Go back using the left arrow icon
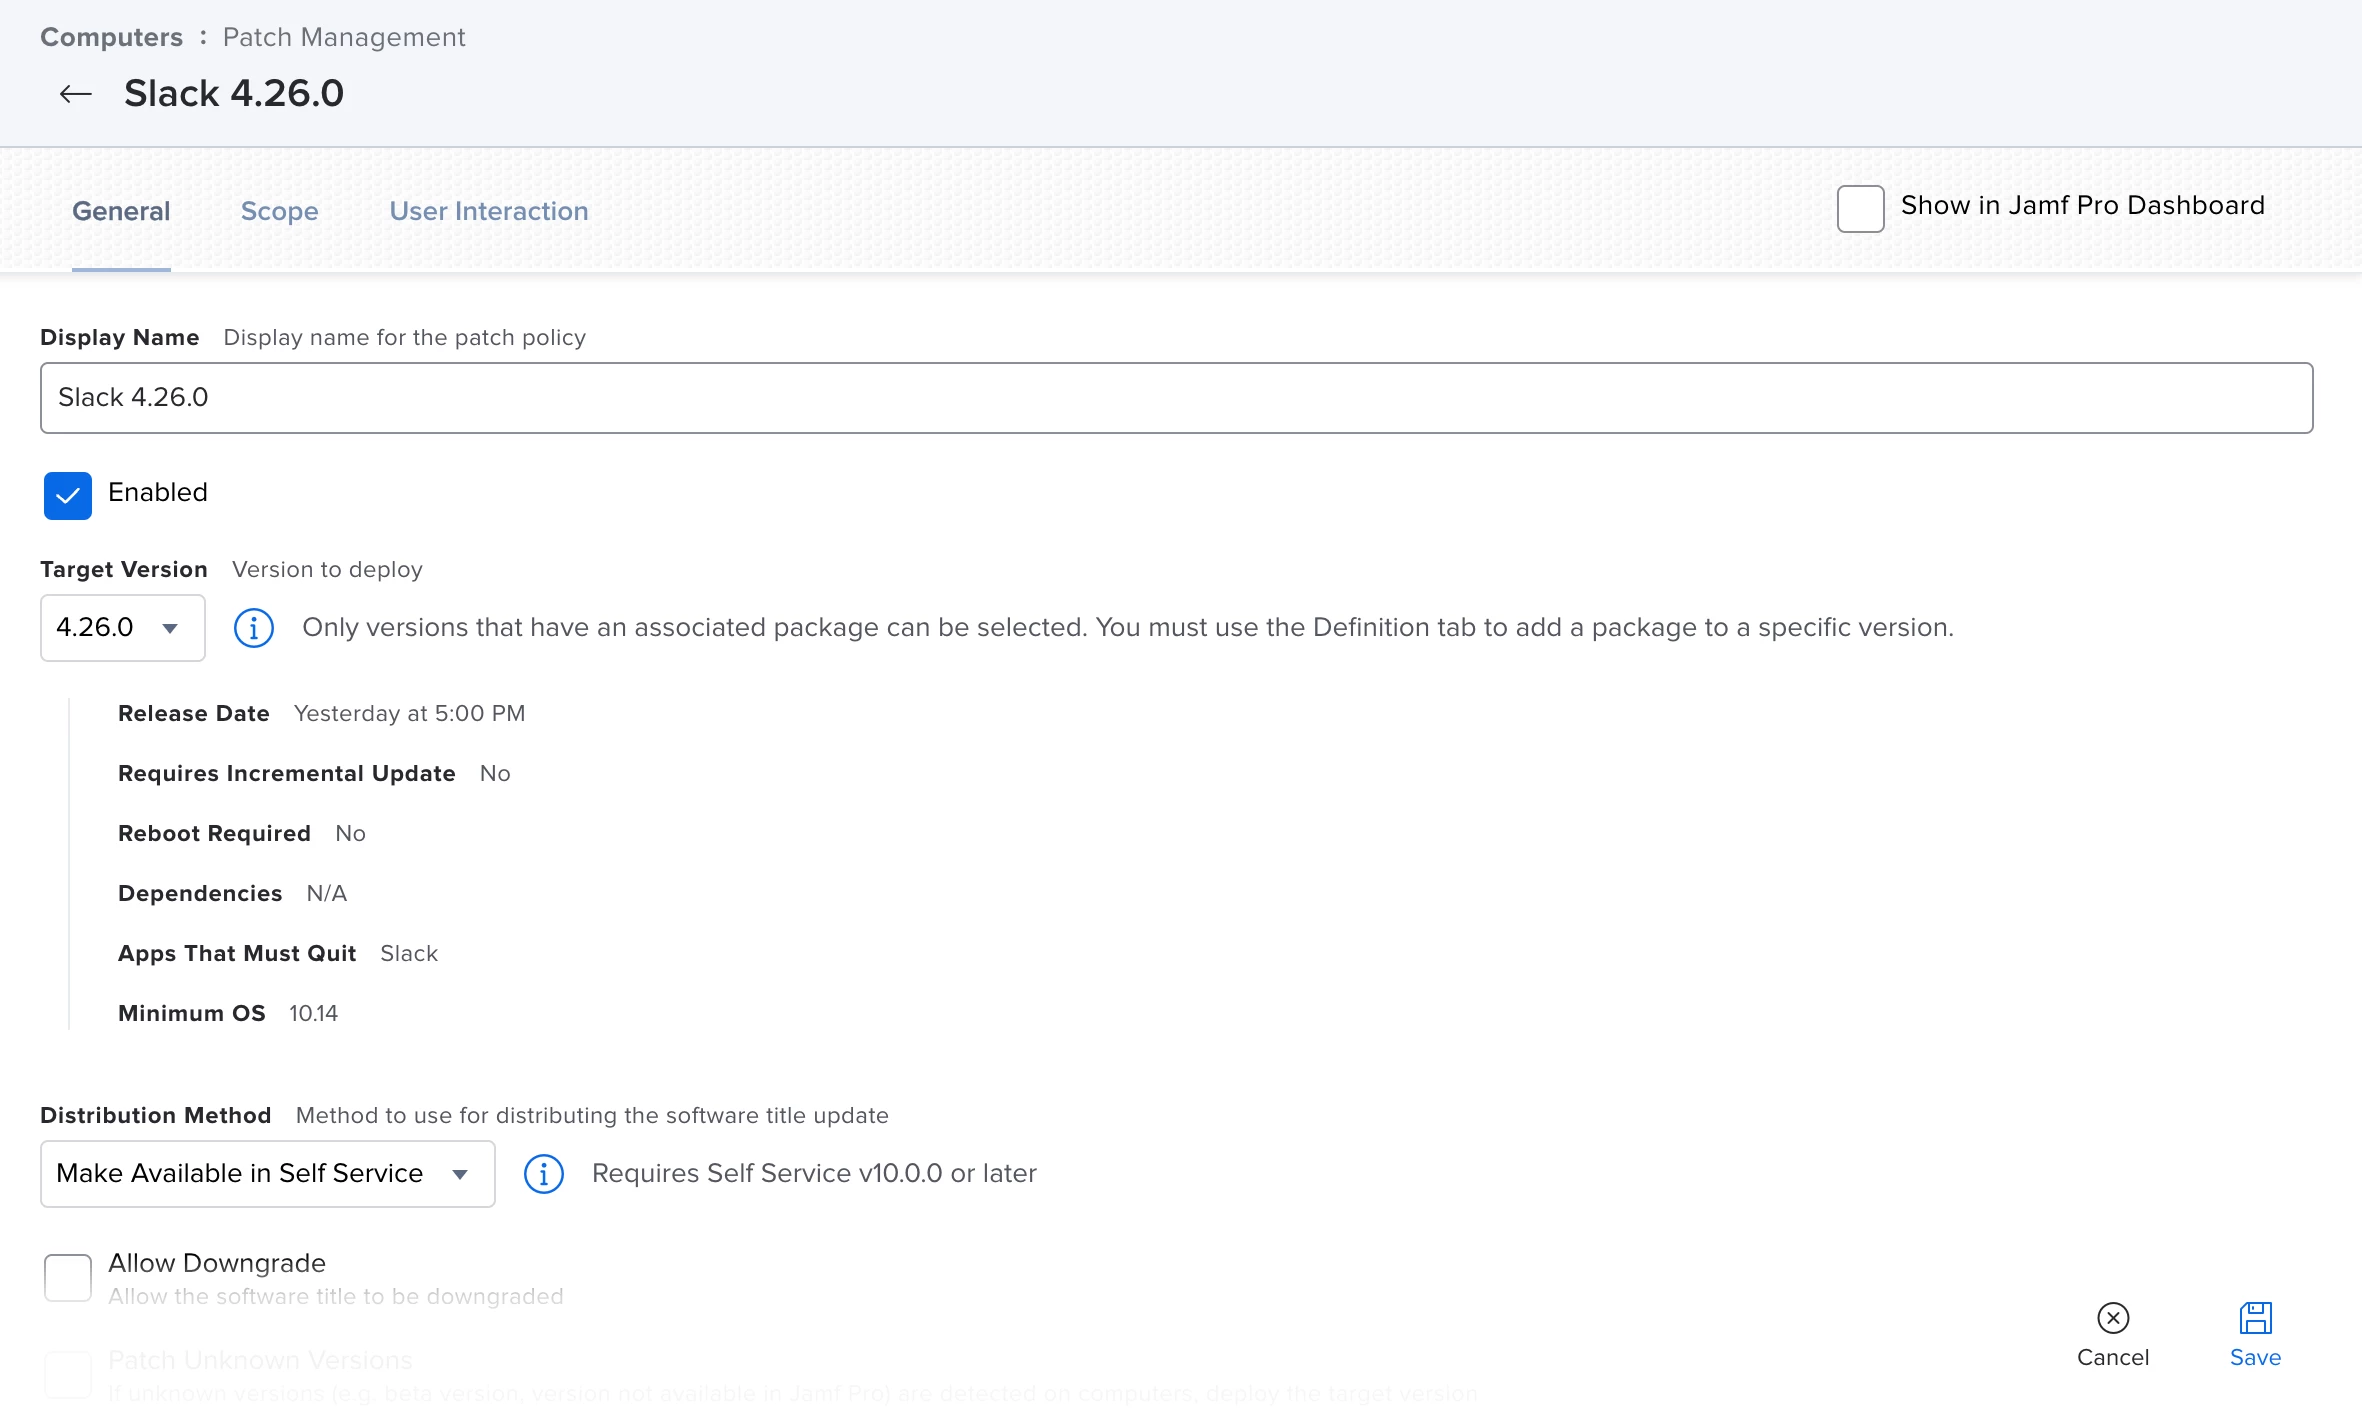This screenshot has width=2362, height=1418. point(76,94)
